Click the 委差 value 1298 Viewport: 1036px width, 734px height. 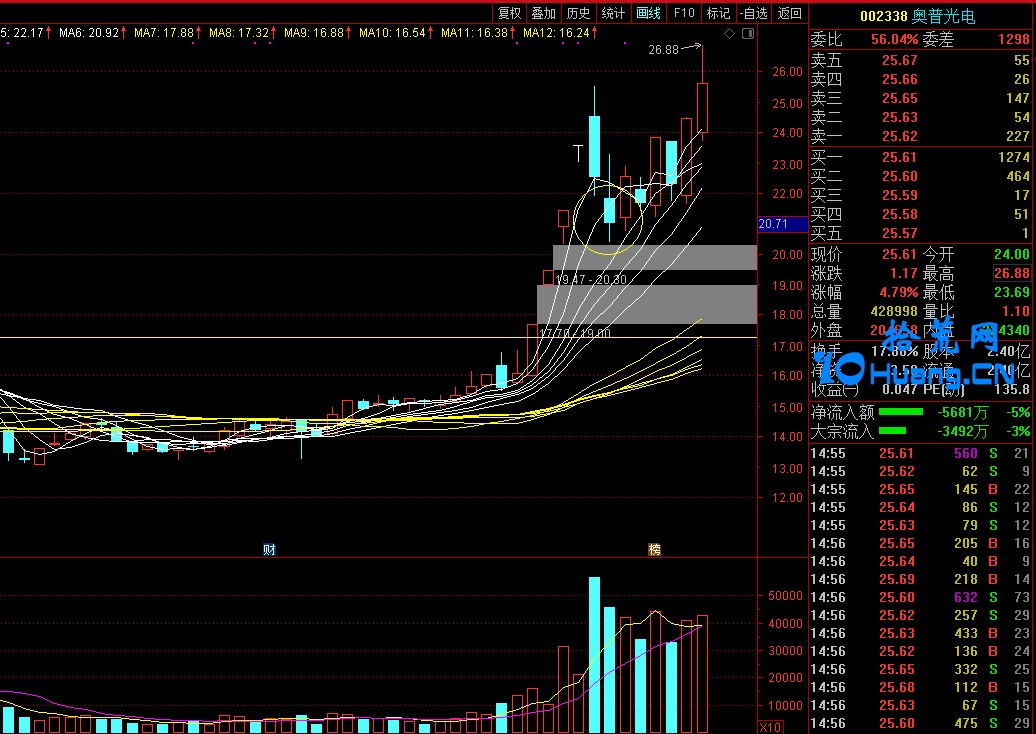(1014, 40)
